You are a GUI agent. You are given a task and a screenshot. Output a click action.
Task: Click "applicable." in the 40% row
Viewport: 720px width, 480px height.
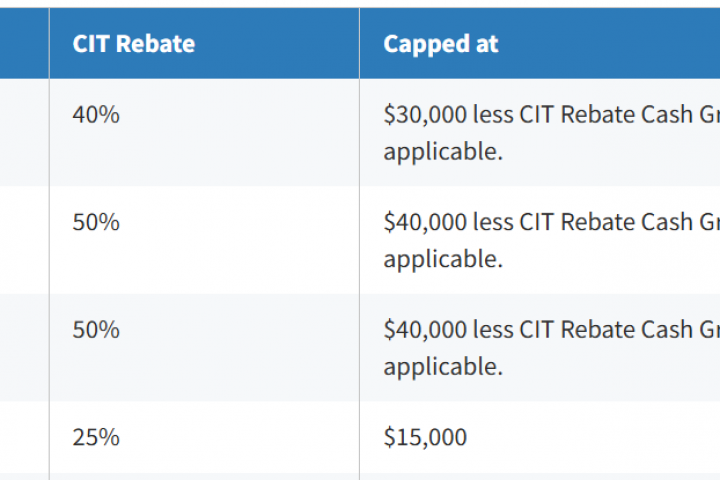pyautogui.click(x=442, y=151)
